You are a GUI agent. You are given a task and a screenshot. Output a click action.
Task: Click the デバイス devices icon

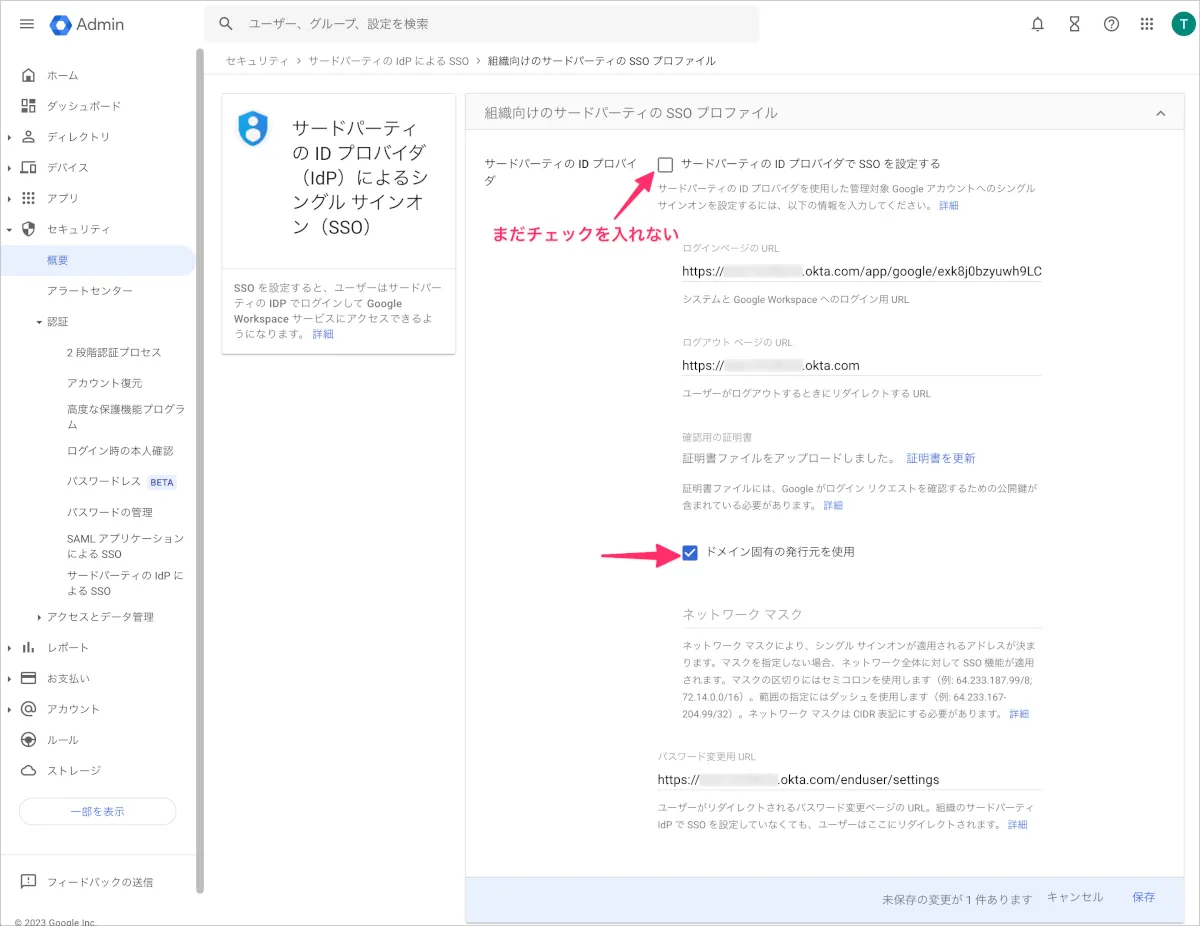[x=28, y=168]
